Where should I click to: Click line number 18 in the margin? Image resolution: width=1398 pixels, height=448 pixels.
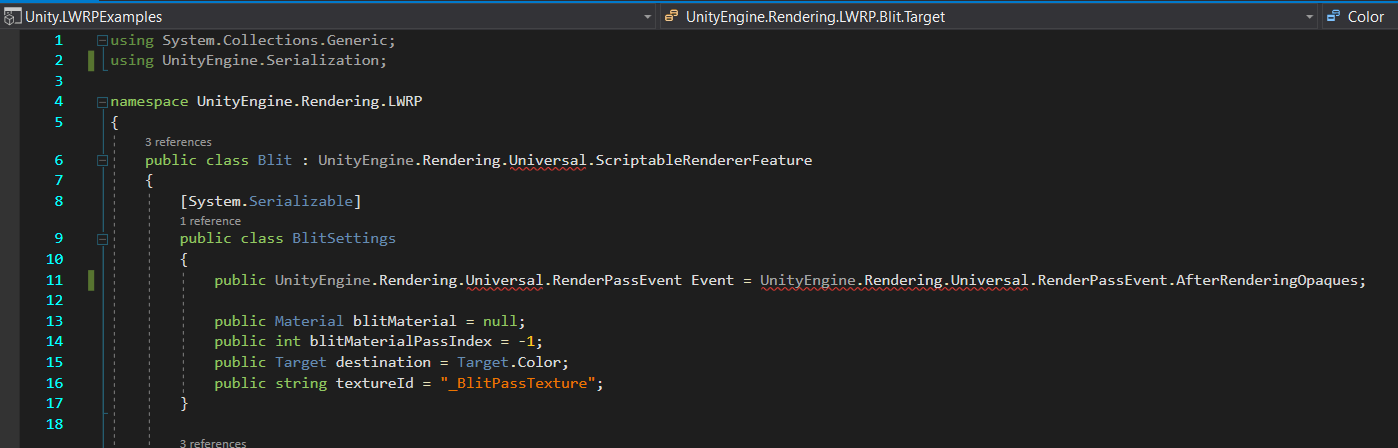point(54,424)
